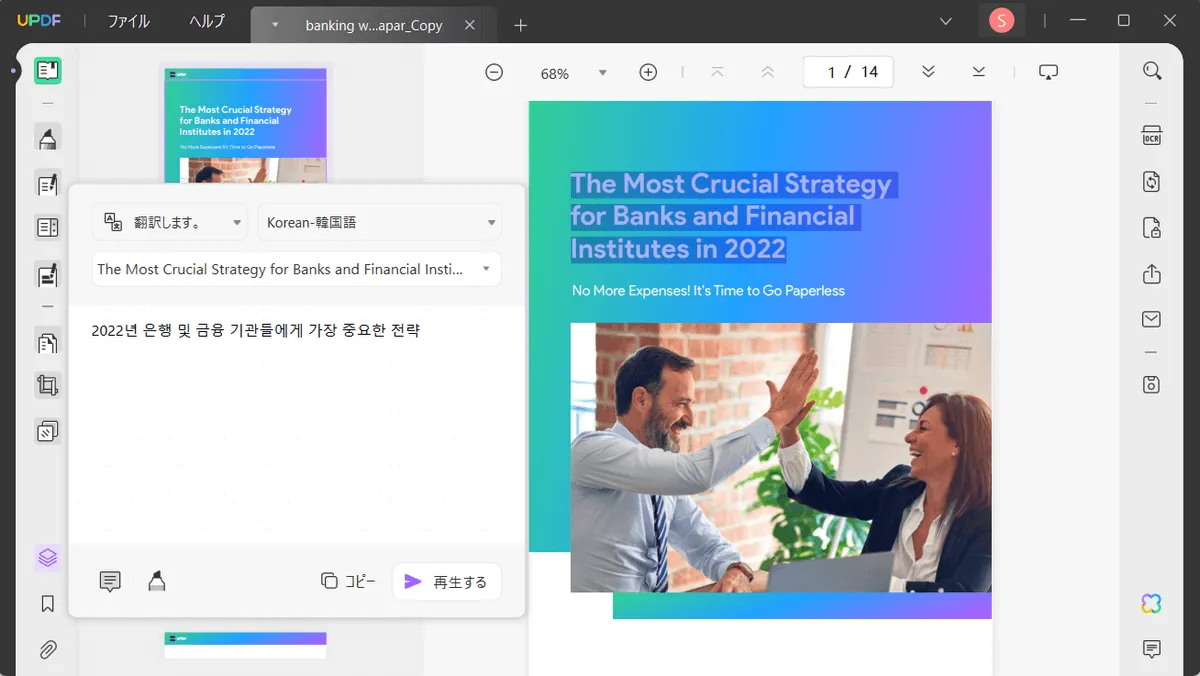Open the ファイル menu
This screenshot has height=676, width=1200.
[128, 21]
